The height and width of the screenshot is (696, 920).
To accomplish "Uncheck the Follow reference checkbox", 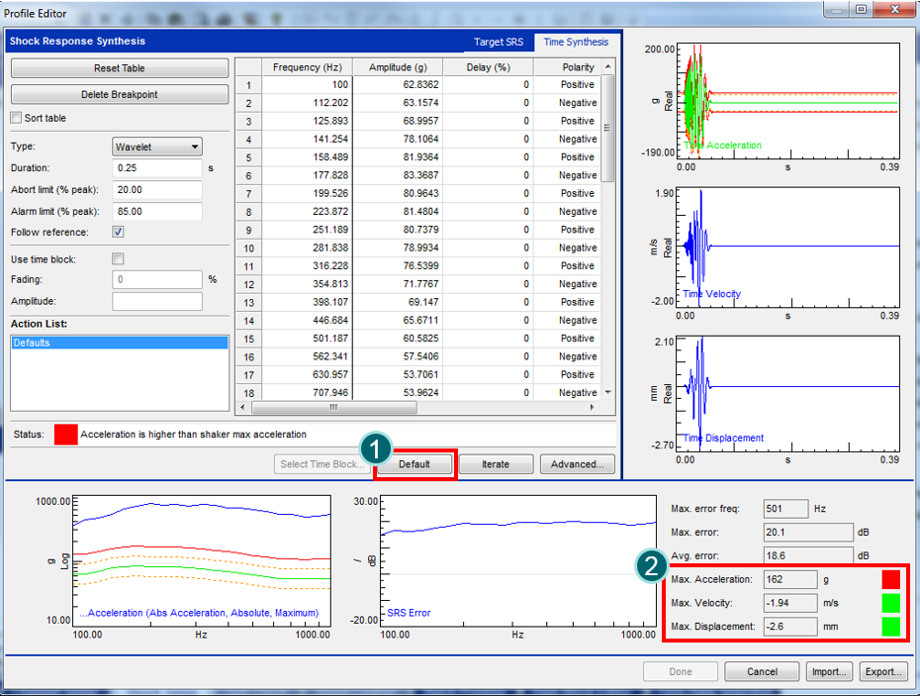I will pyautogui.click(x=119, y=232).
